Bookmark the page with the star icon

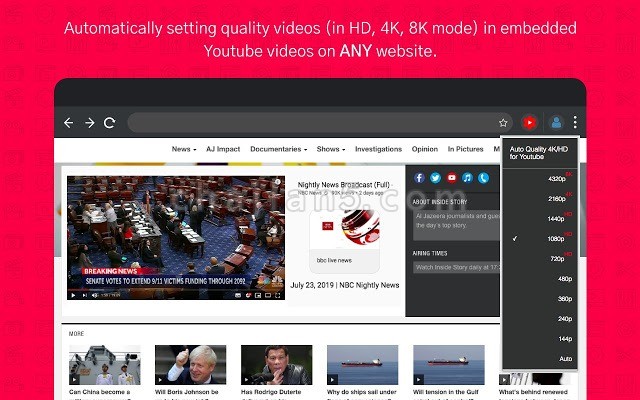click(x=503, y=122)
